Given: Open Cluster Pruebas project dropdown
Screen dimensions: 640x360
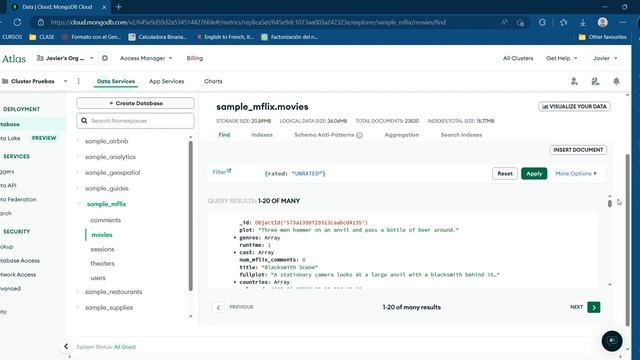Looking at the screenshot, I should 35,81.
